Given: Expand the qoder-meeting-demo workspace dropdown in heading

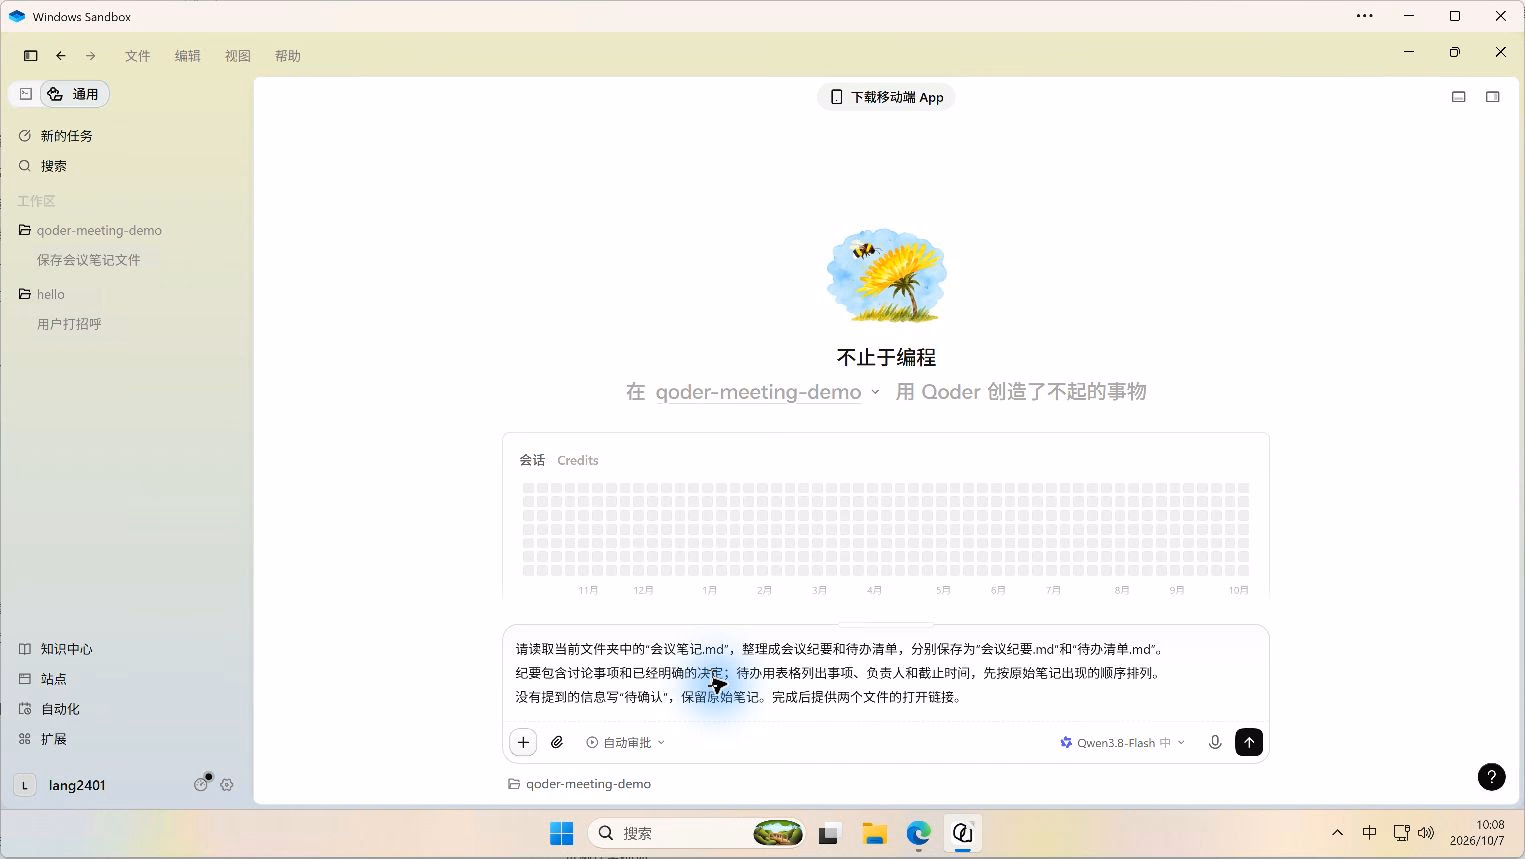Looking at the screenshot, I should (x=767, y=392).
